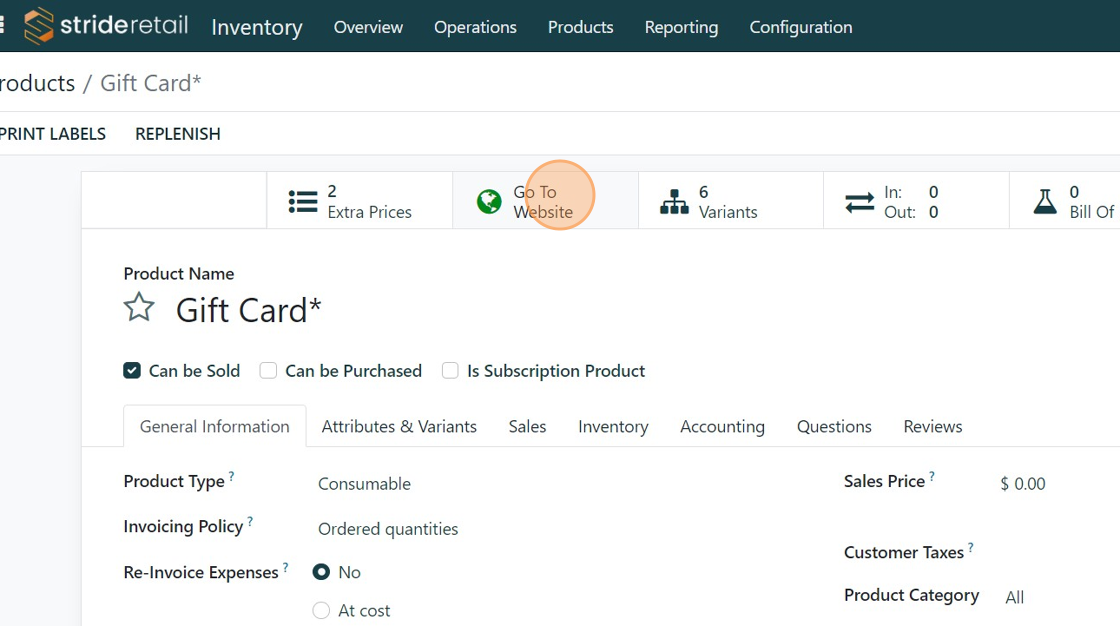Screen dimensions: 1120x626
Task: Select the No re-invoice radio option
Action: tap(321, 572)
